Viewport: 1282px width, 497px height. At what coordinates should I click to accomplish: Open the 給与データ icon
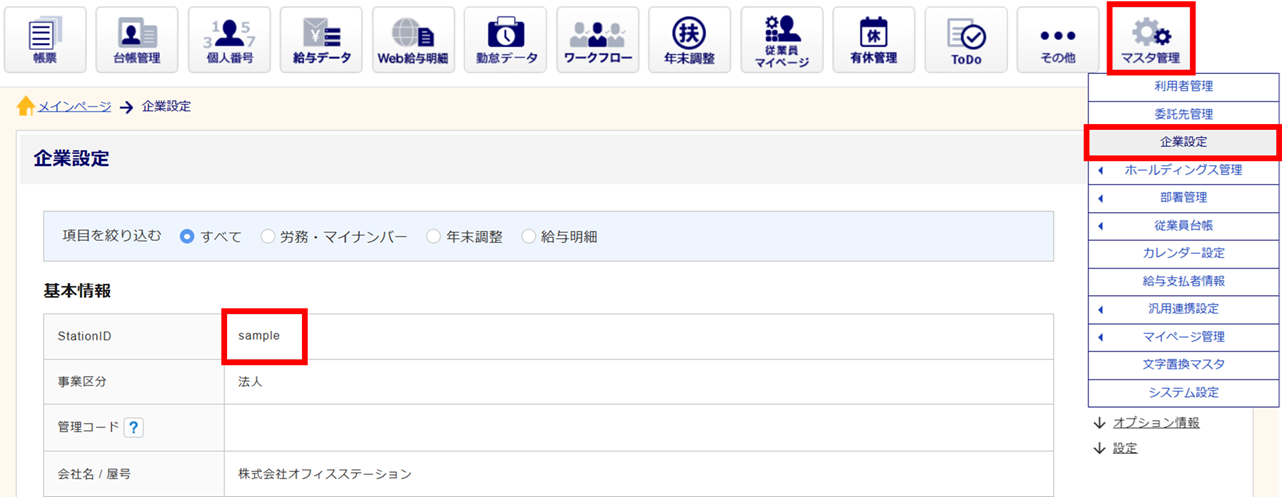[x=321, y=40]
